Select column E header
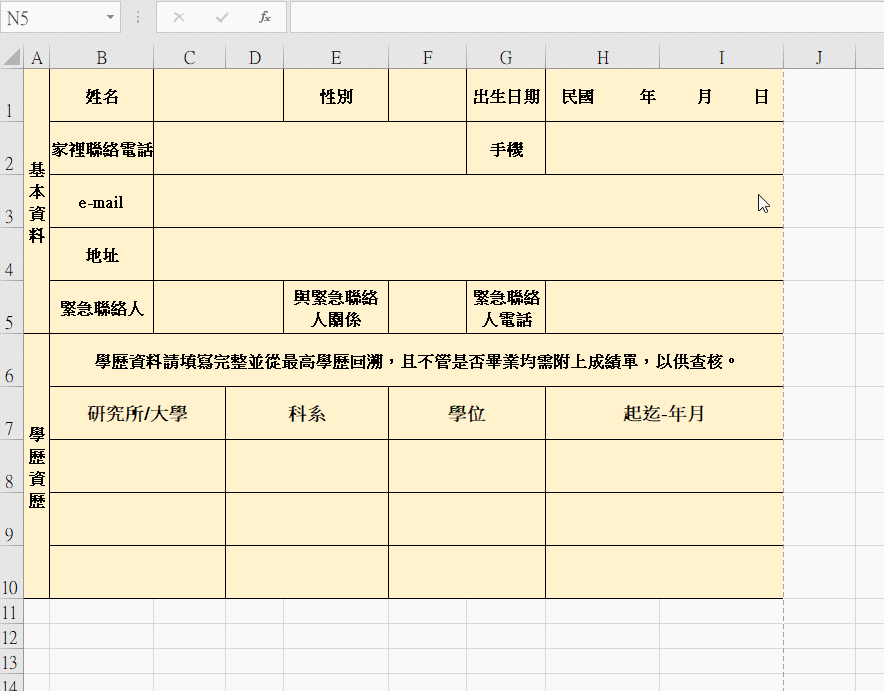 tap(336, 57)
